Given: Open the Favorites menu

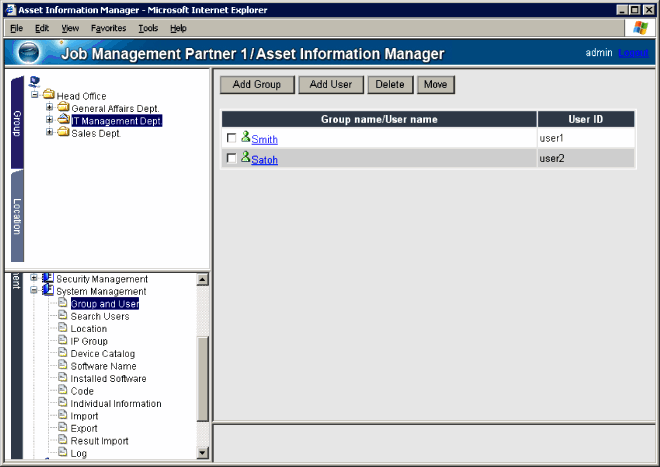Looking at the screenshot, I should (x=108, y=28).
